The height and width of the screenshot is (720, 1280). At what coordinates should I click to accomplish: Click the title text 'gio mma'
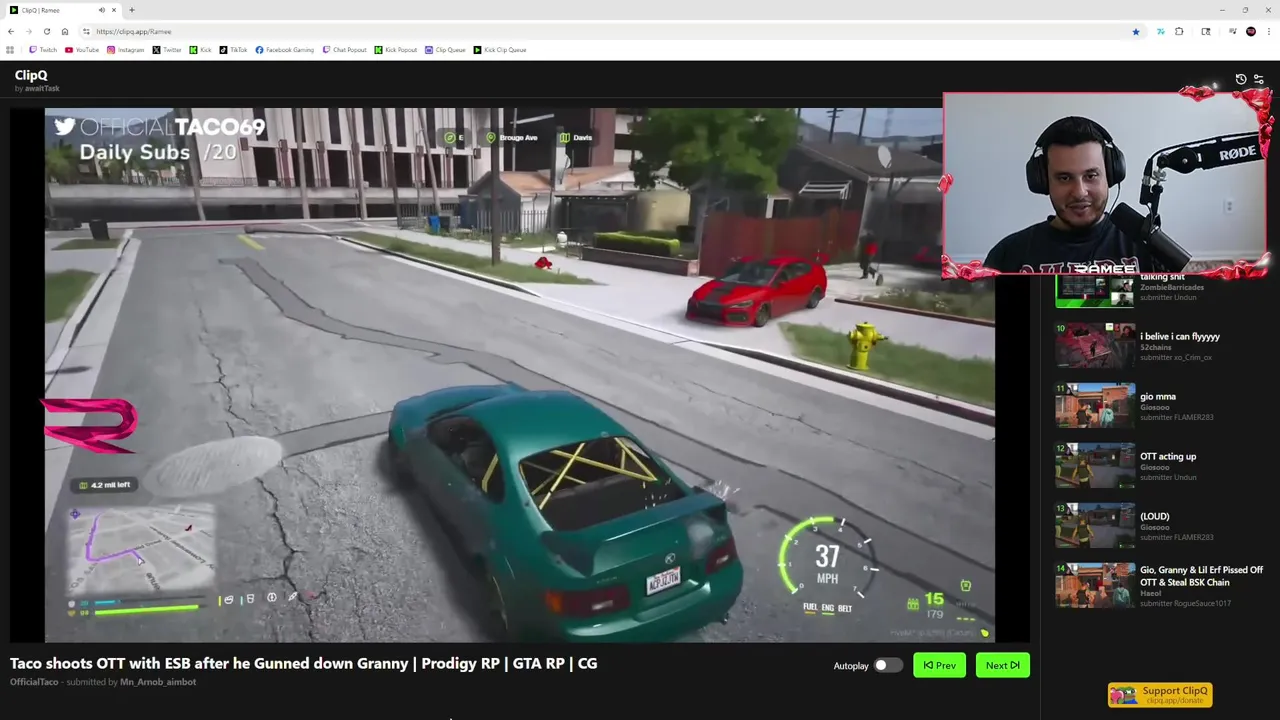(x=1158, y=397)
